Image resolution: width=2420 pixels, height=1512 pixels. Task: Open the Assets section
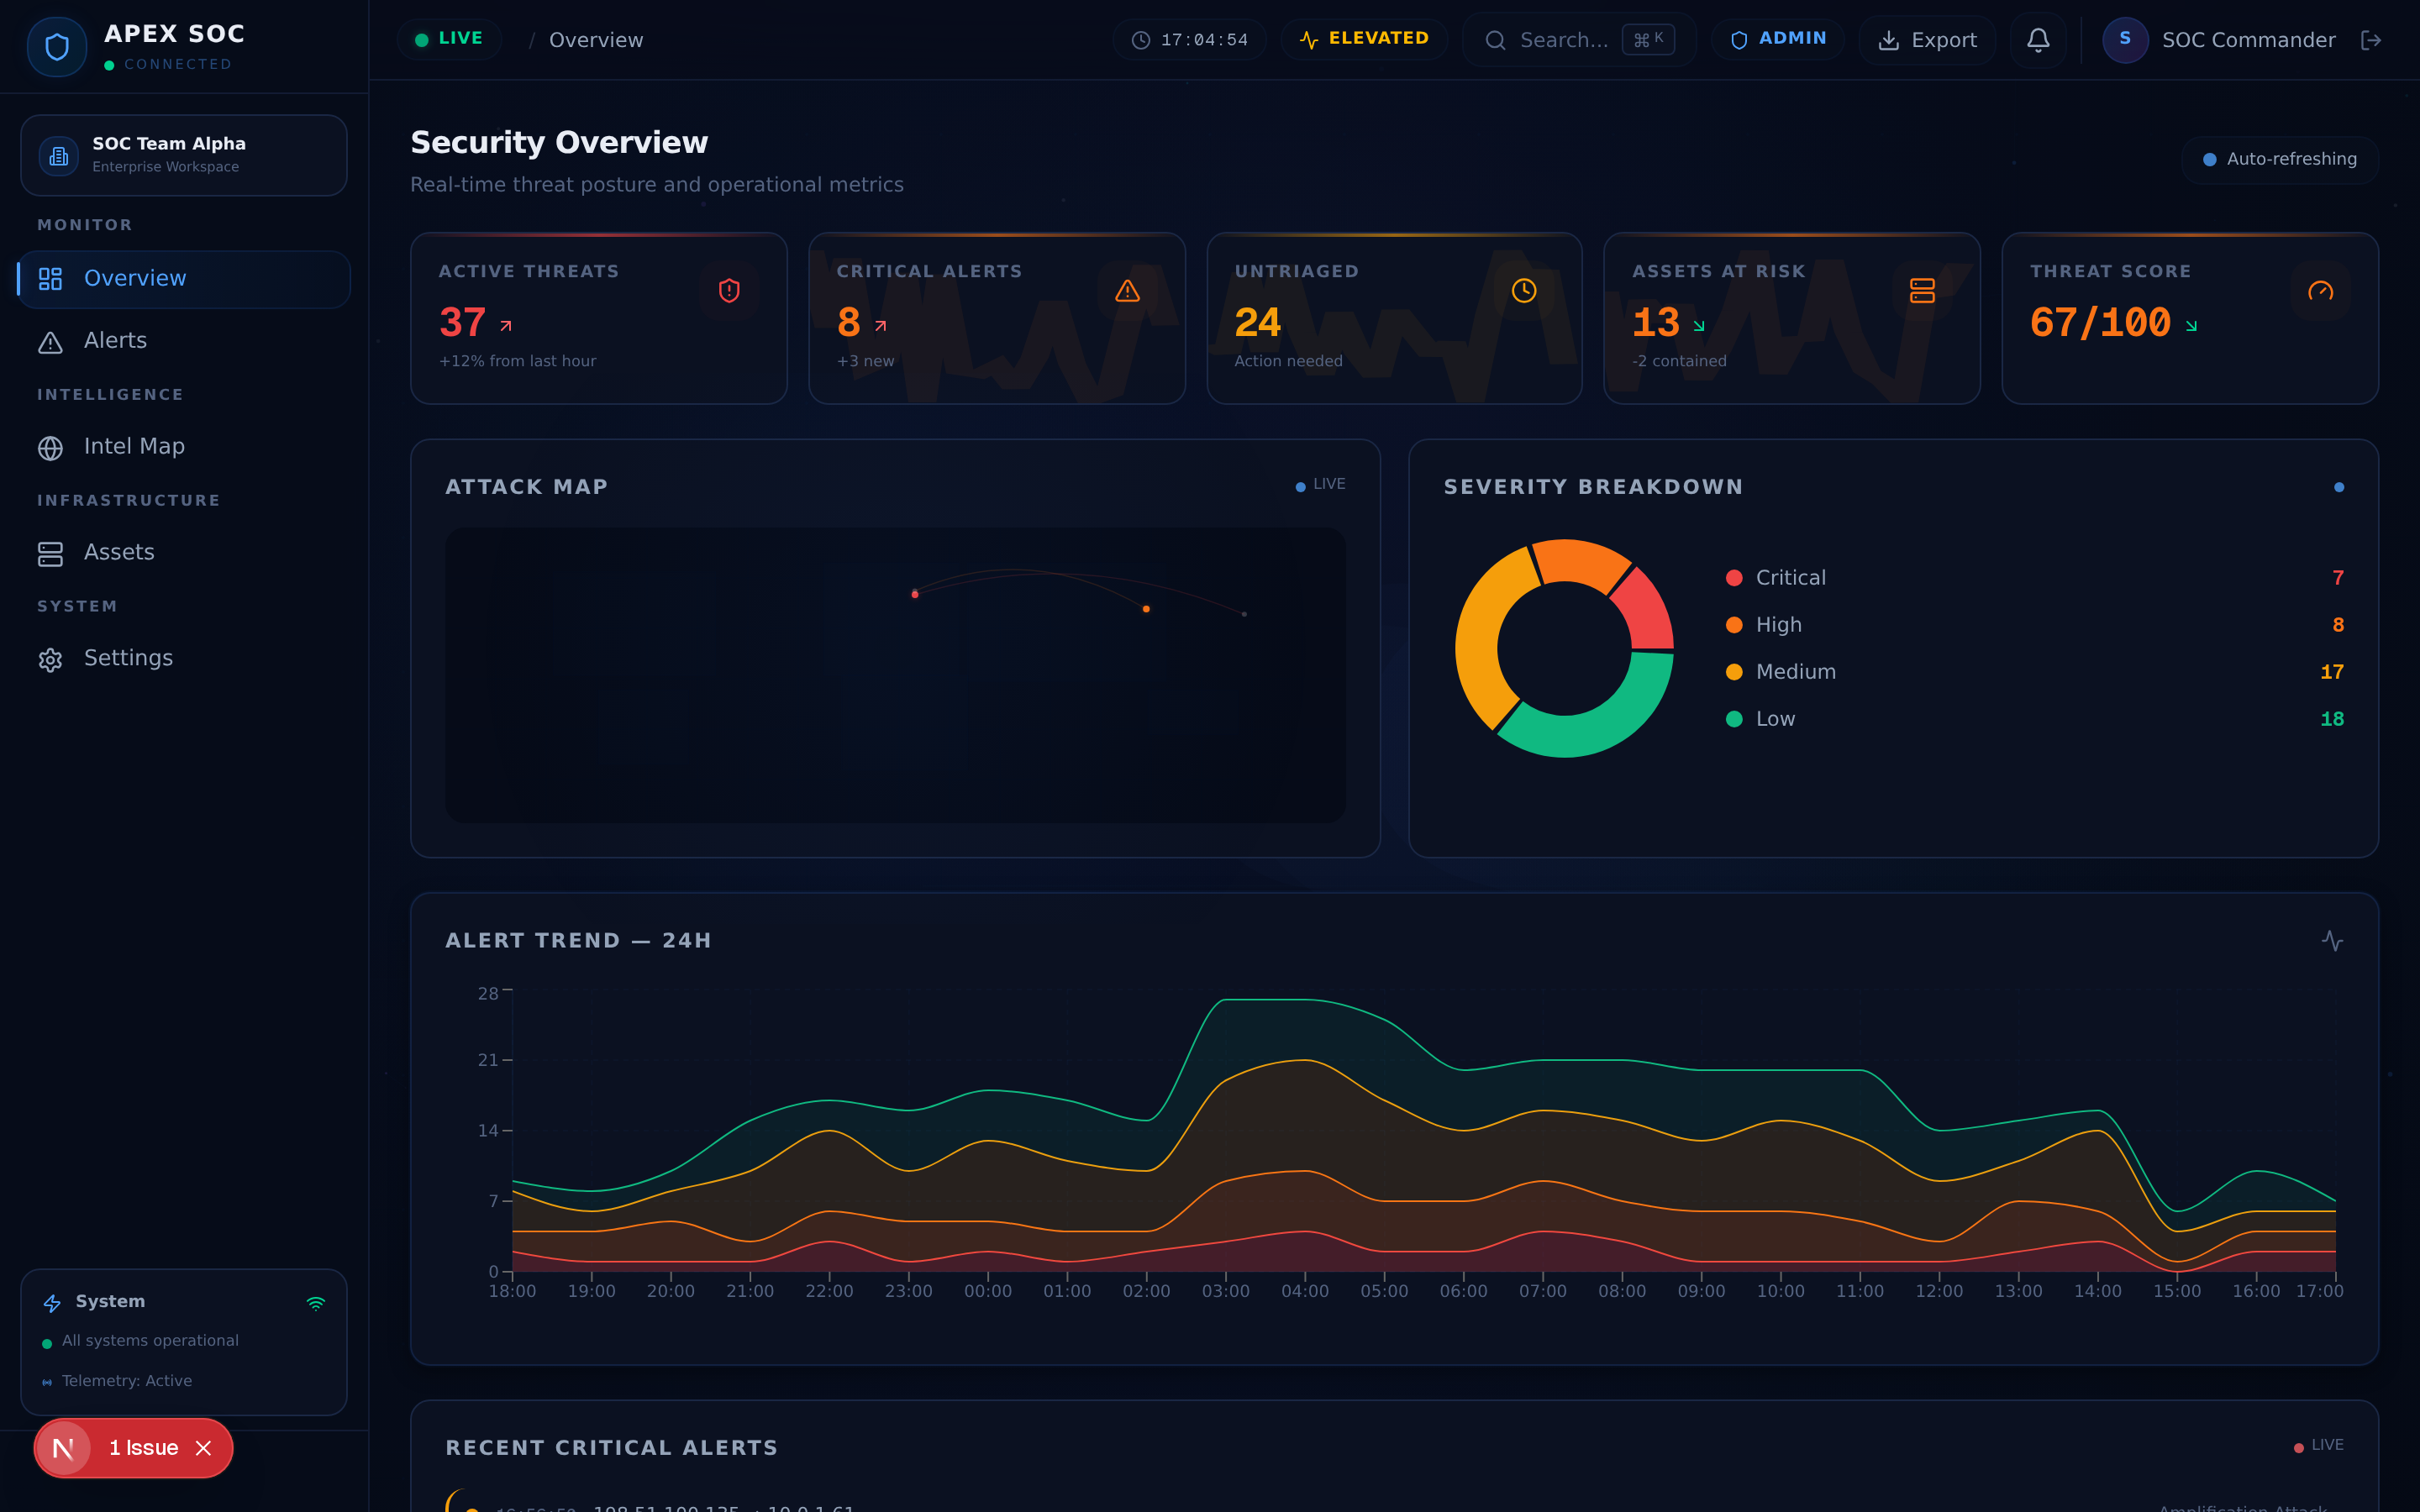tap(184, 553)
